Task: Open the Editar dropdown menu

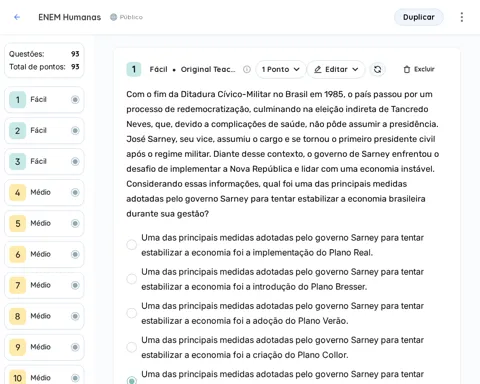Action: (x=336, y=69)
